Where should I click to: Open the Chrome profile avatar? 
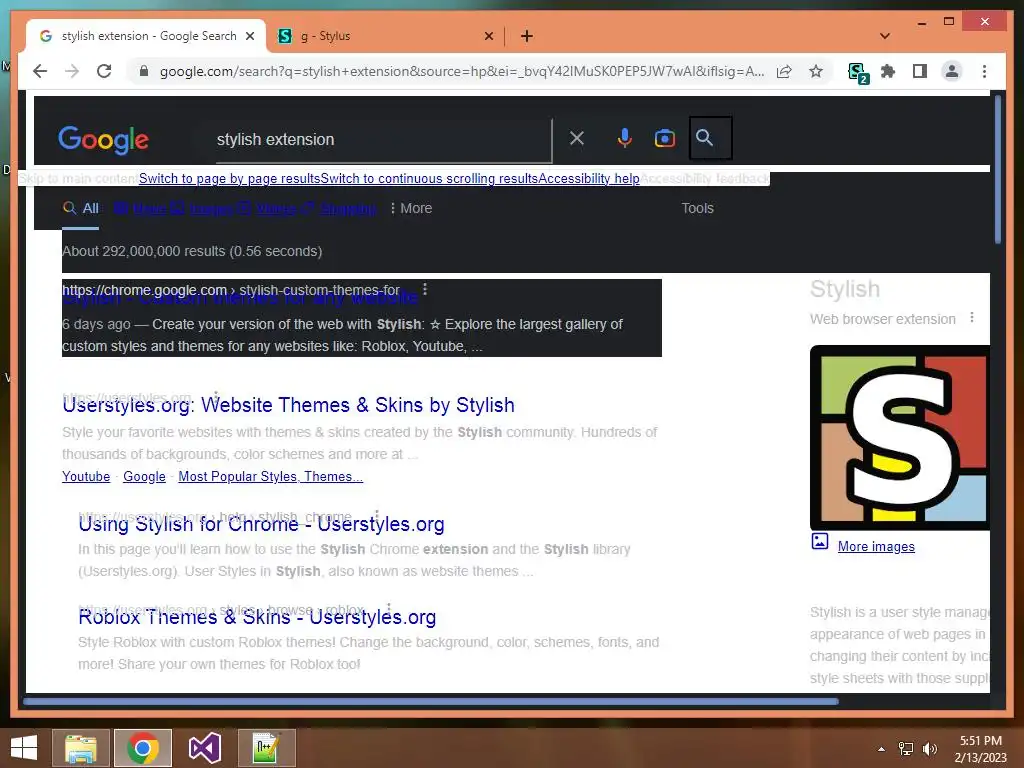pyautogui.click(x=952, y=71)
